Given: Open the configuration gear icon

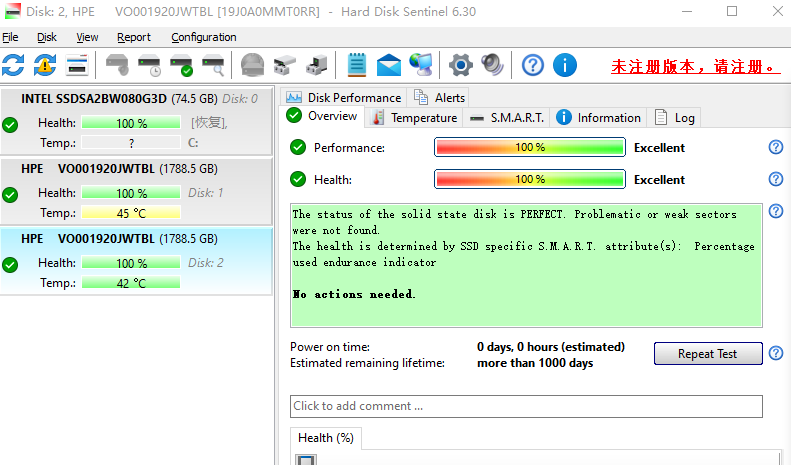Looking at the screenshot, I should tap(460, 66).
